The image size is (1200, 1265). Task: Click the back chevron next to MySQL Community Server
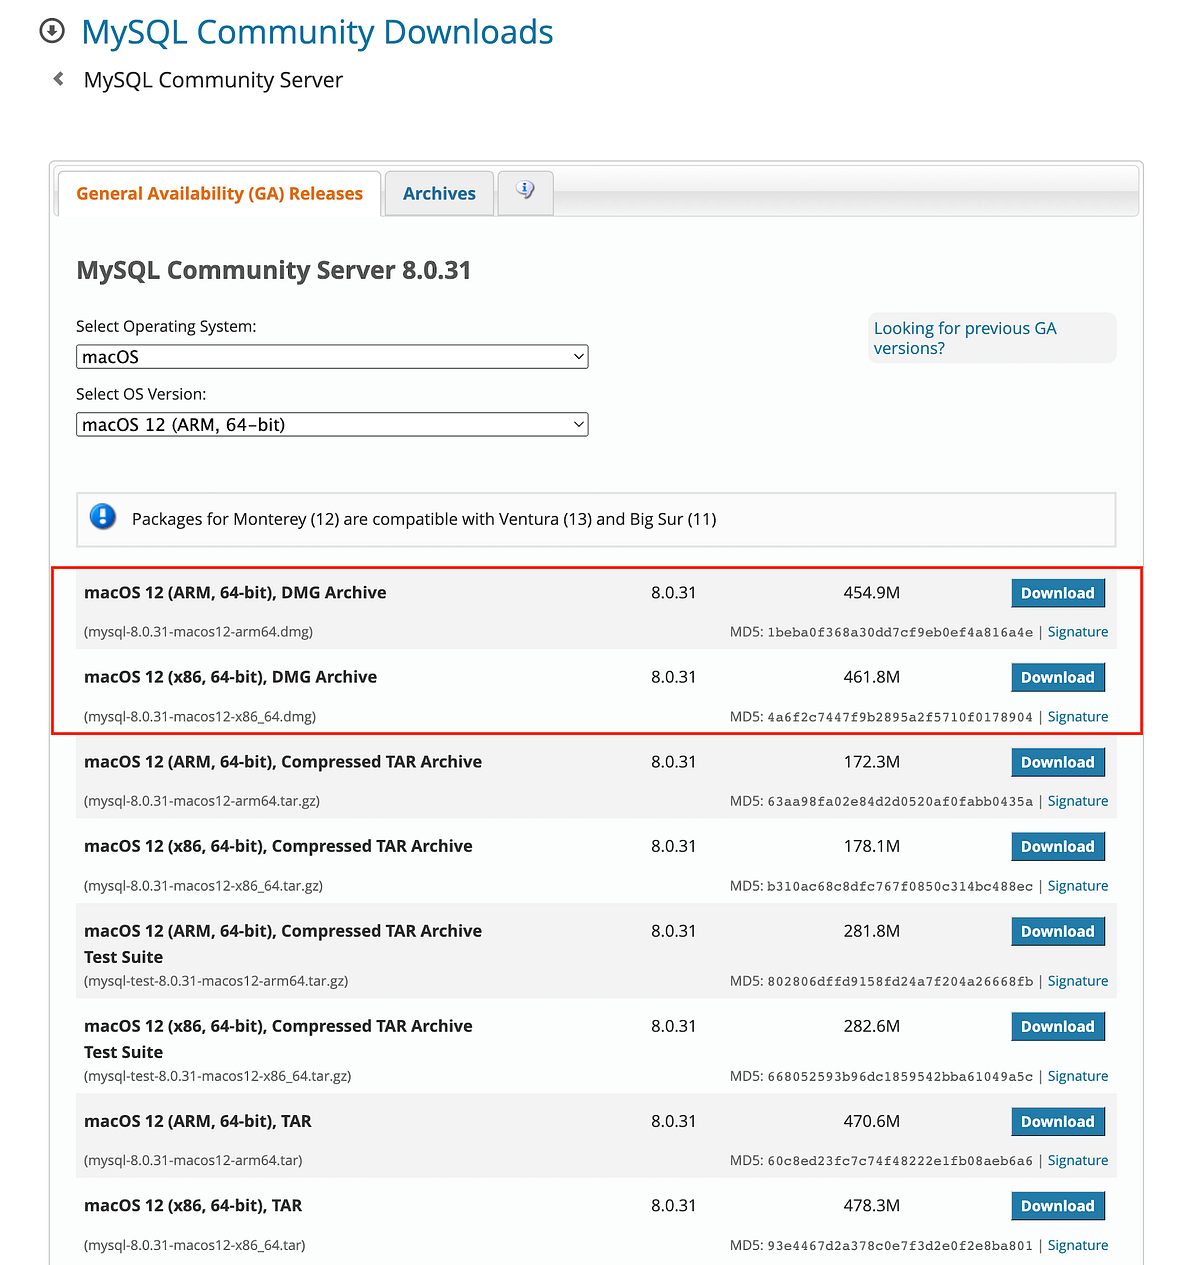pyautogui.click(x=57, y=78)
